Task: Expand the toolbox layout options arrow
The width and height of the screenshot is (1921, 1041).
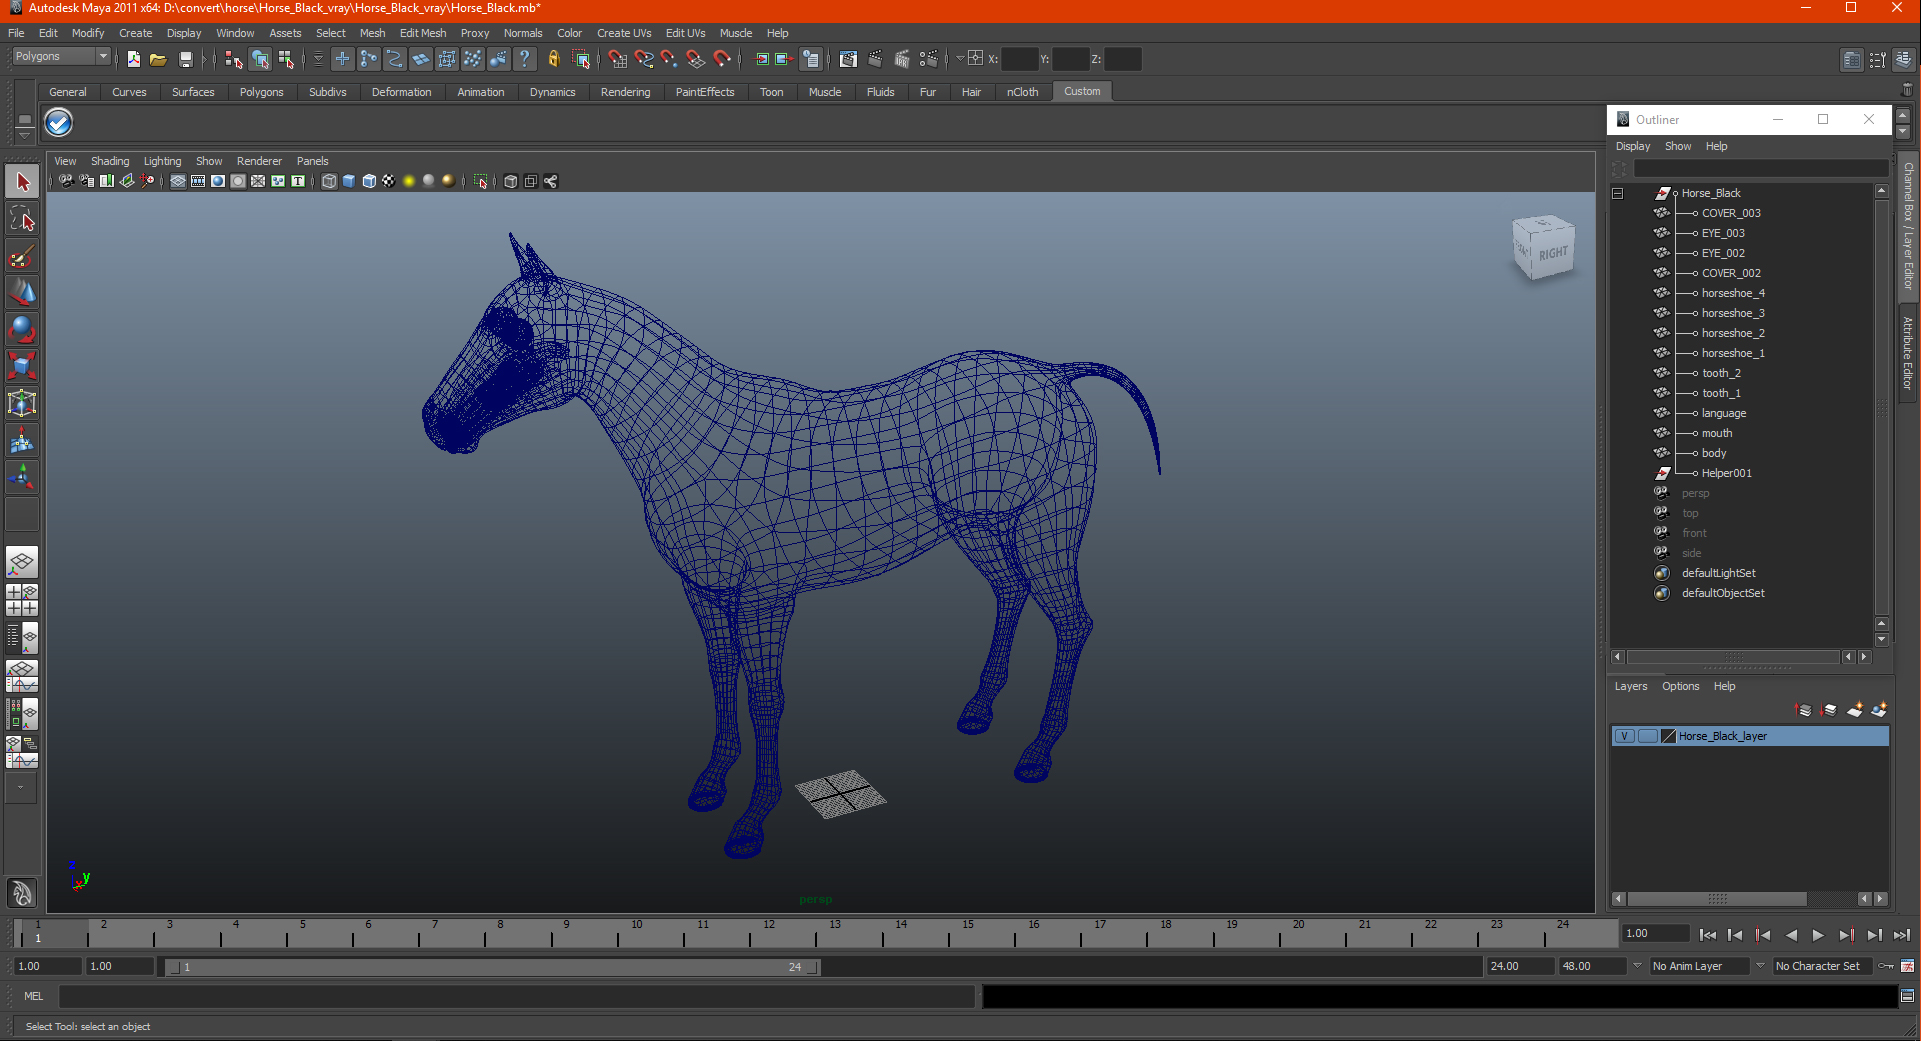Action: [21, 787]
